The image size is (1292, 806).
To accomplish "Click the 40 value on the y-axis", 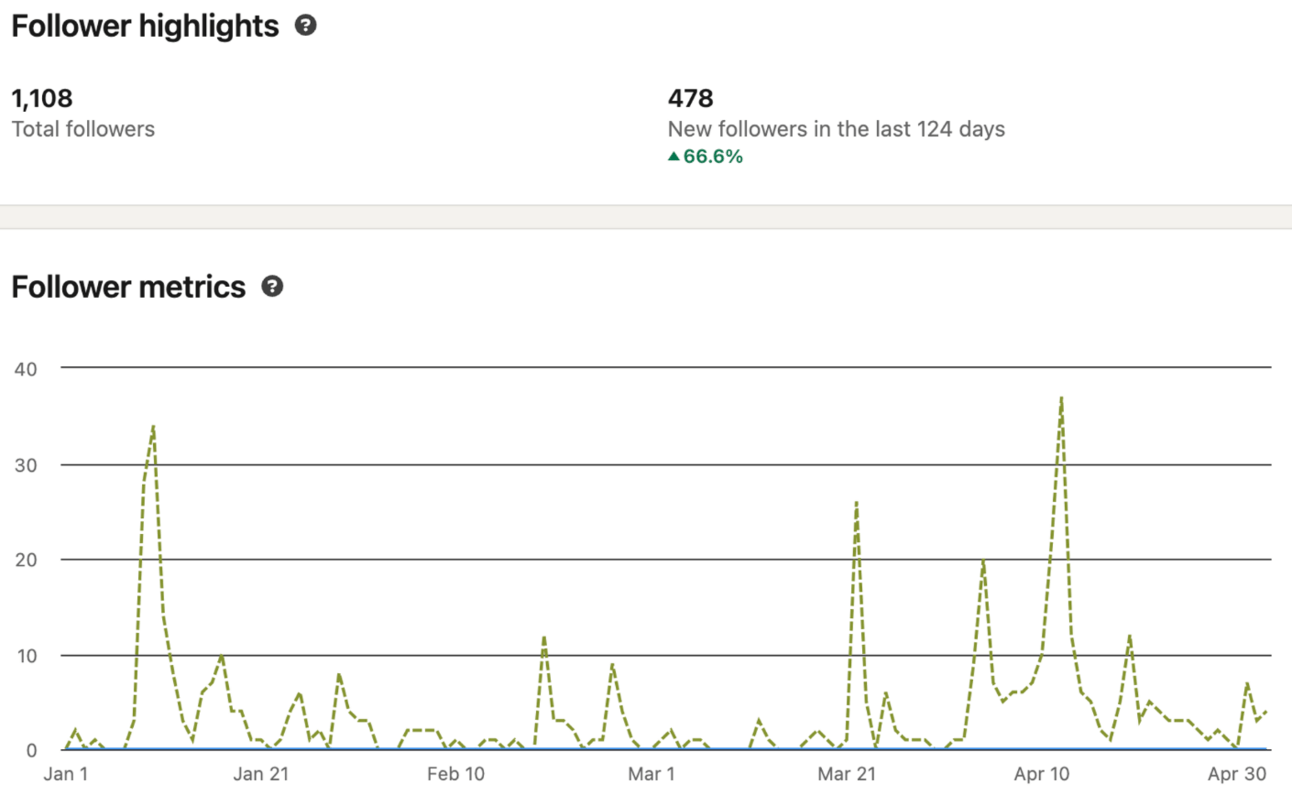I will (x=25, y=369).
